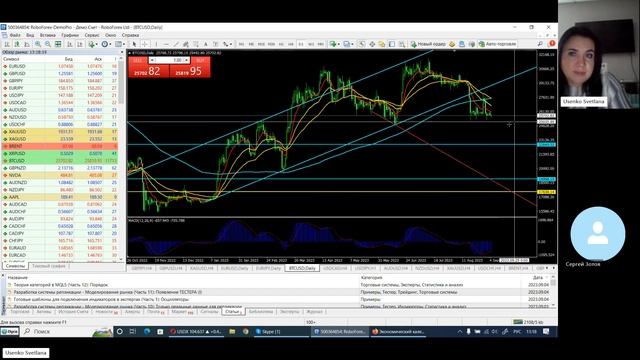The width and height of the screenshot is (640, 360).
Task: Switch timeframe to M1
Action: (x=241, y=44)
